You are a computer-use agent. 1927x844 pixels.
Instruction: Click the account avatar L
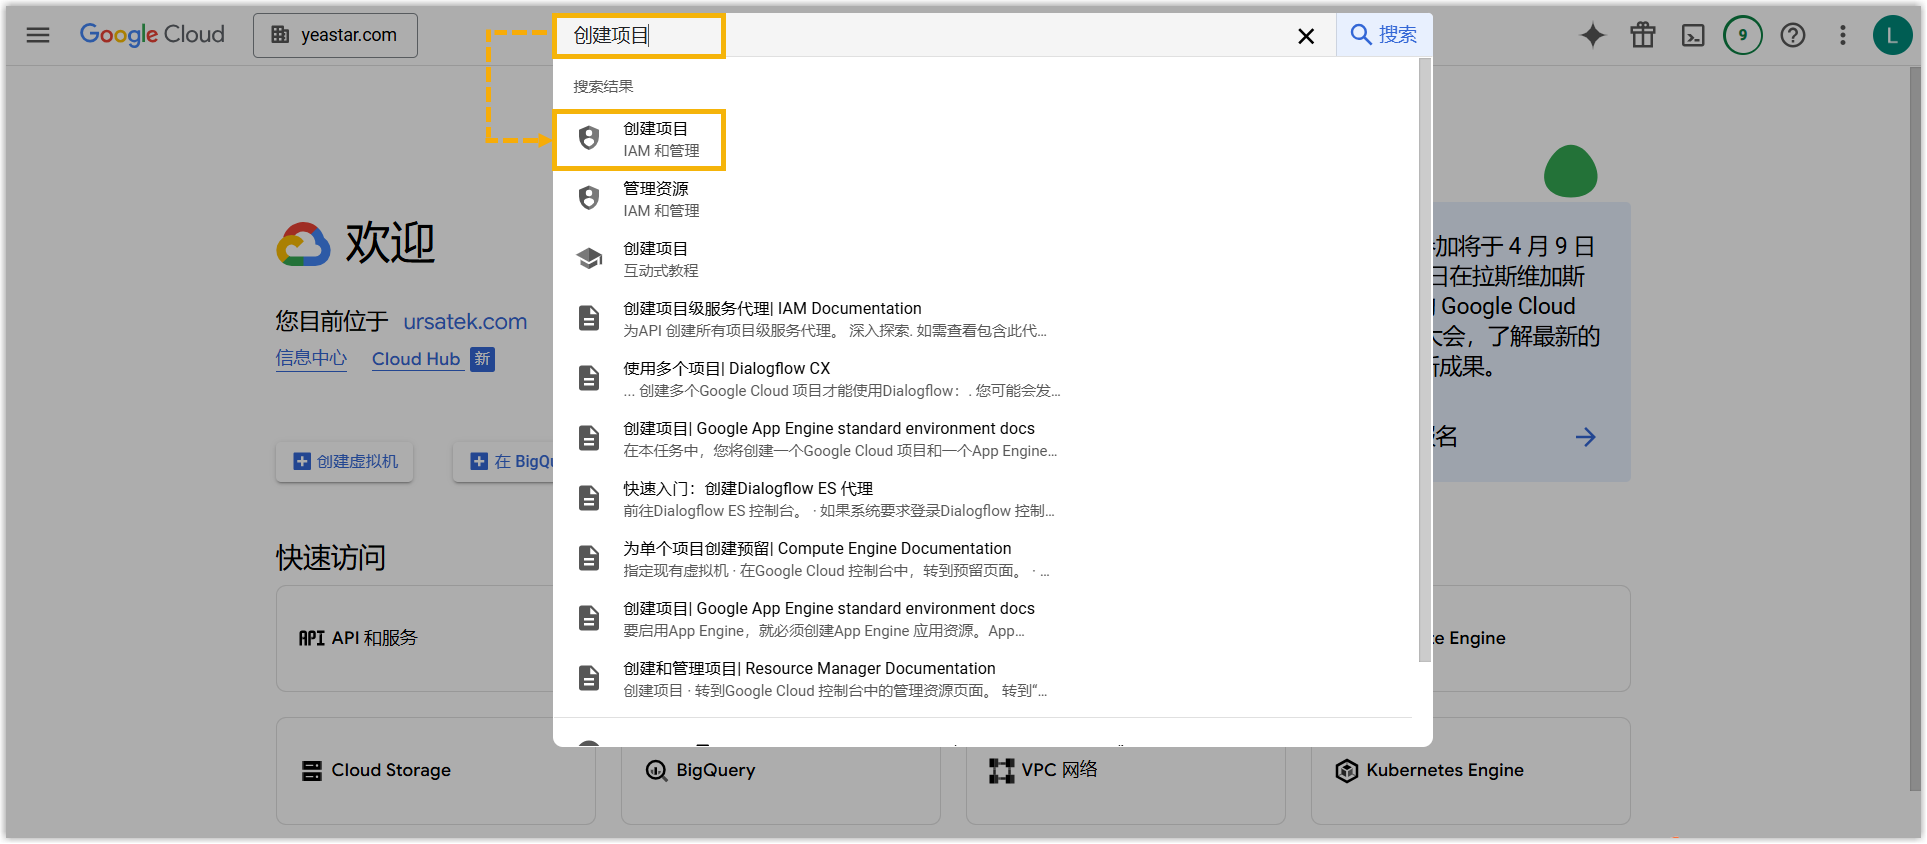click(x=1891, y=36)
